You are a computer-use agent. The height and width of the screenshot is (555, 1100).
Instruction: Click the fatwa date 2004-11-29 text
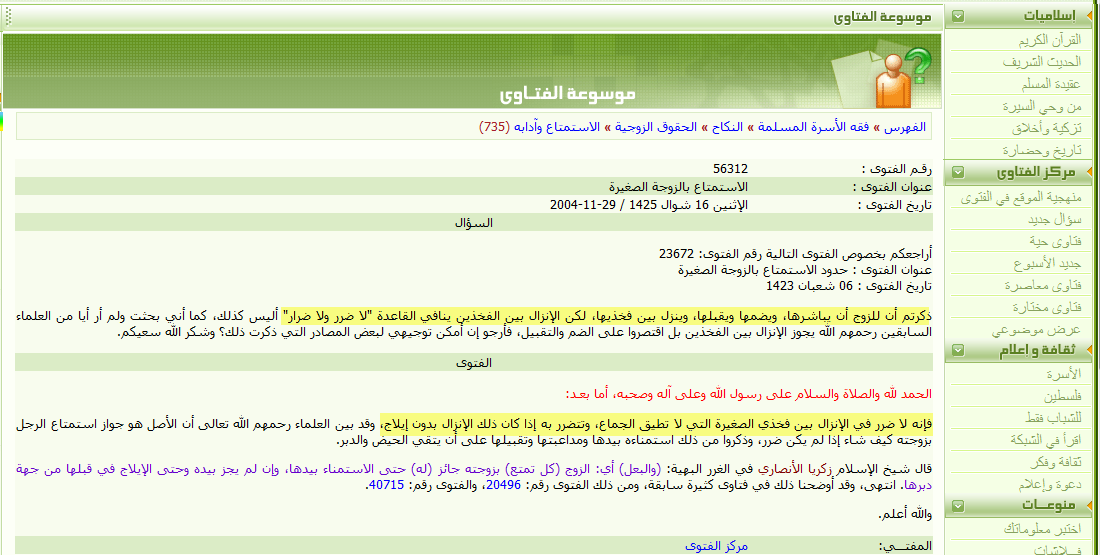tap(582, 206)
